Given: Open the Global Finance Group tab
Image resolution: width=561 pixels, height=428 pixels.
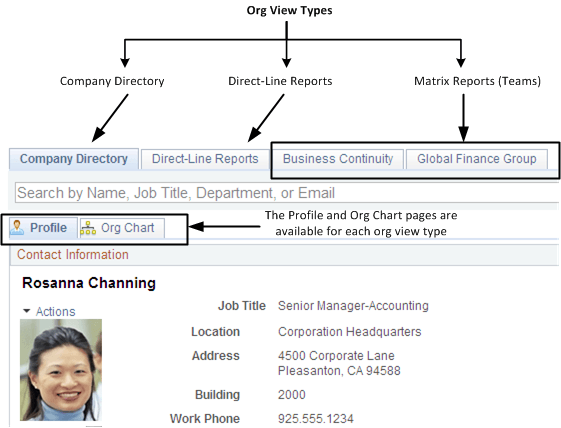Looking at the screenshot, I should point(477,159).
